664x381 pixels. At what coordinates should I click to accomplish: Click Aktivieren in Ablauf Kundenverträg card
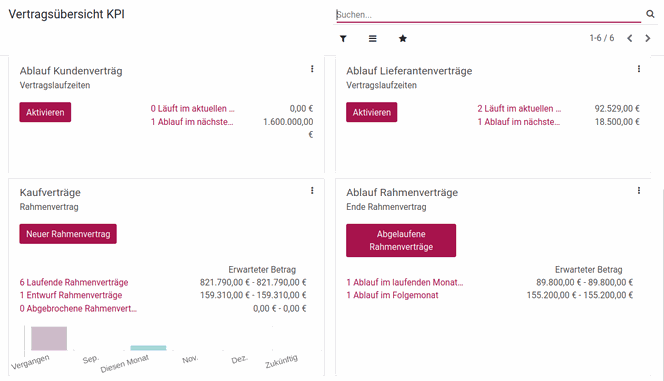pyautogui.click(x=45, y=112)
